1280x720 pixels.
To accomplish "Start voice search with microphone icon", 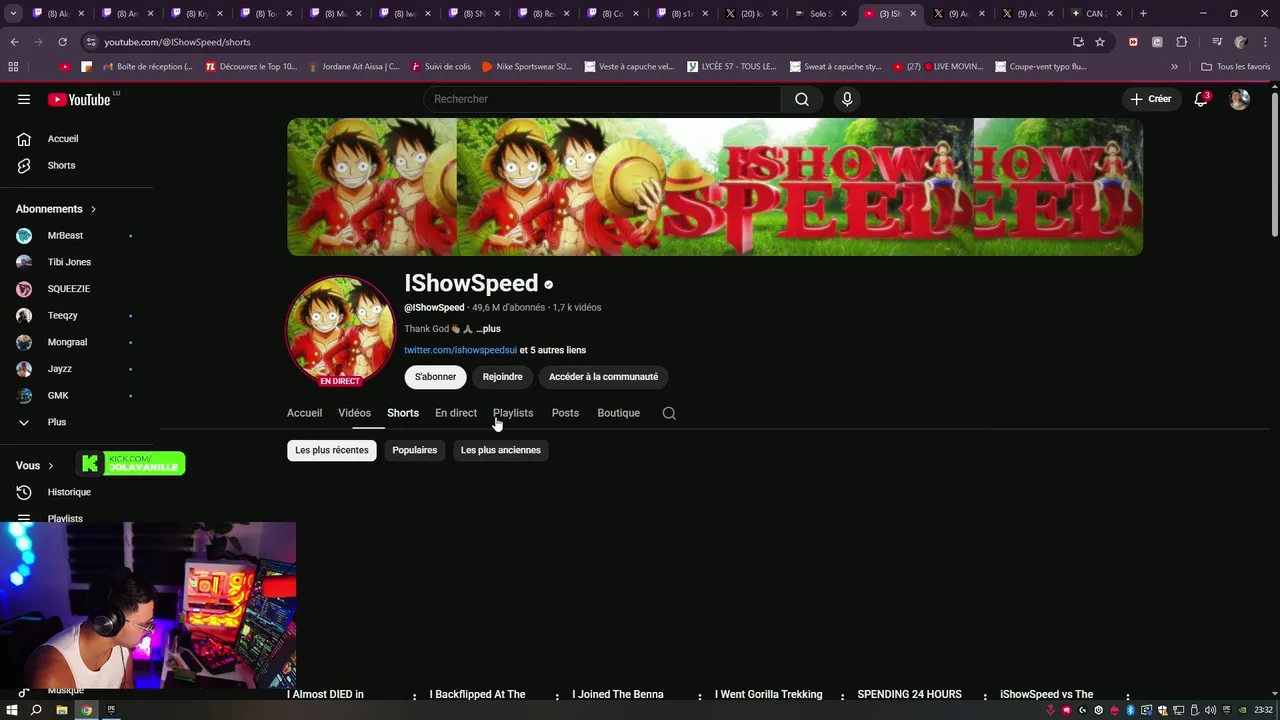I will point(847,99).
